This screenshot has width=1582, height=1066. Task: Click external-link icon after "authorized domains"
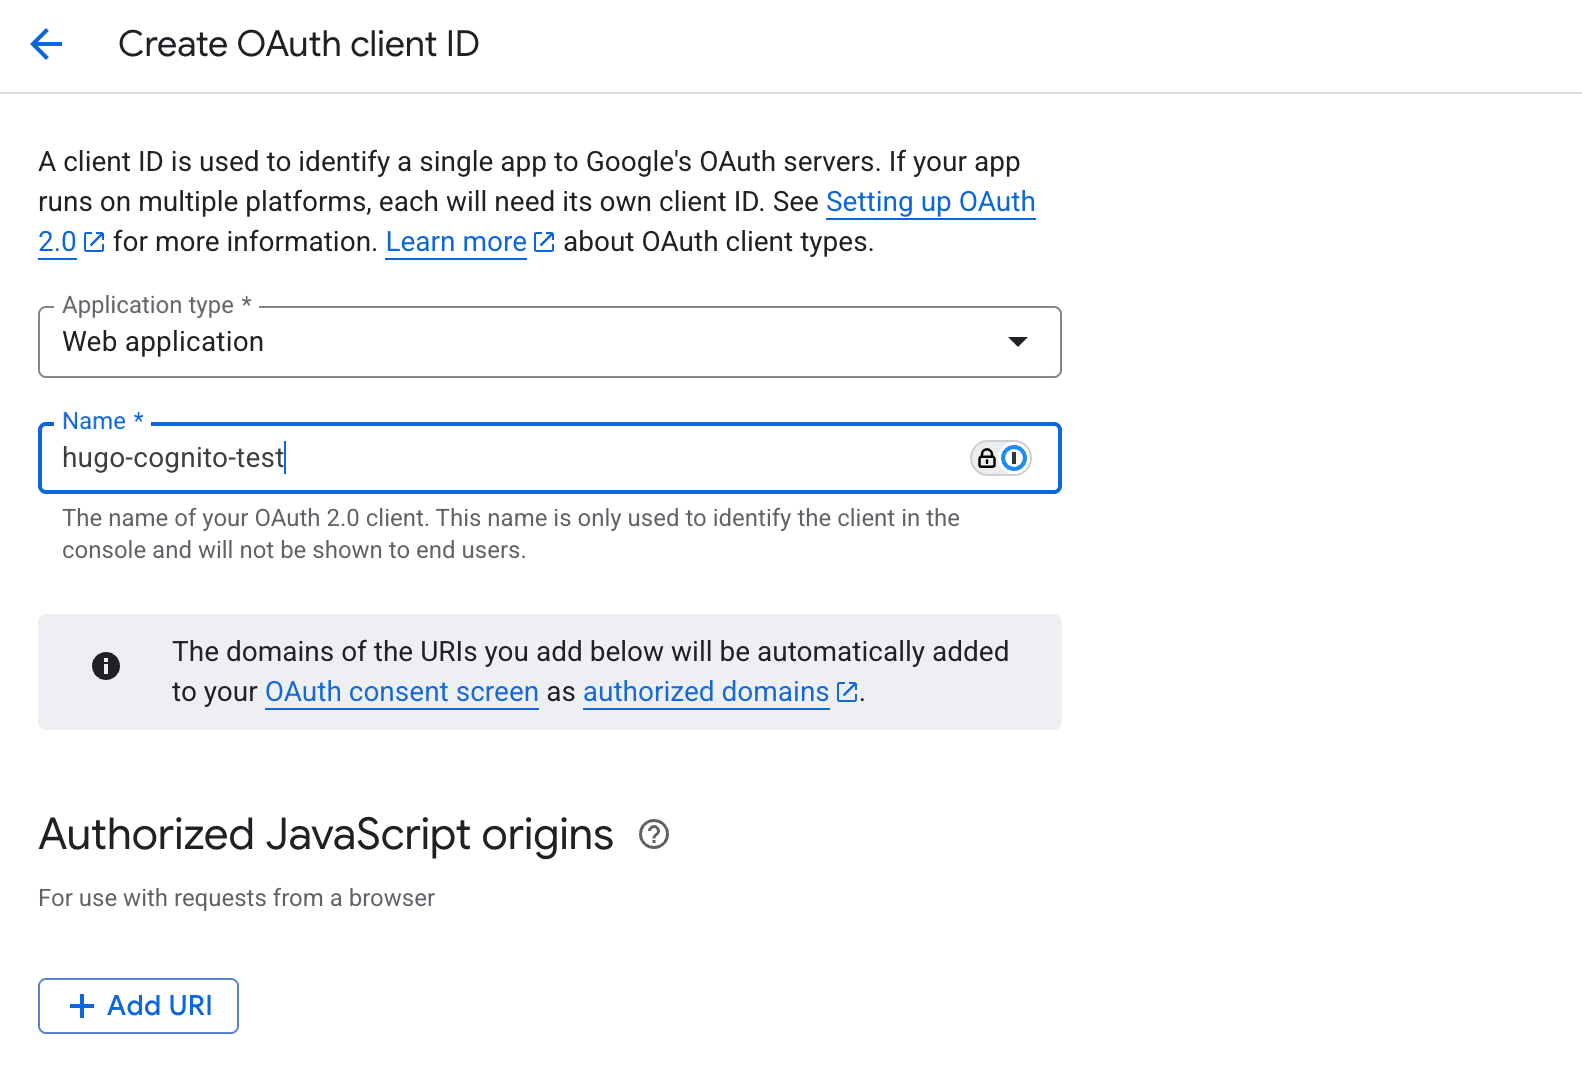[x=847, y=692]
